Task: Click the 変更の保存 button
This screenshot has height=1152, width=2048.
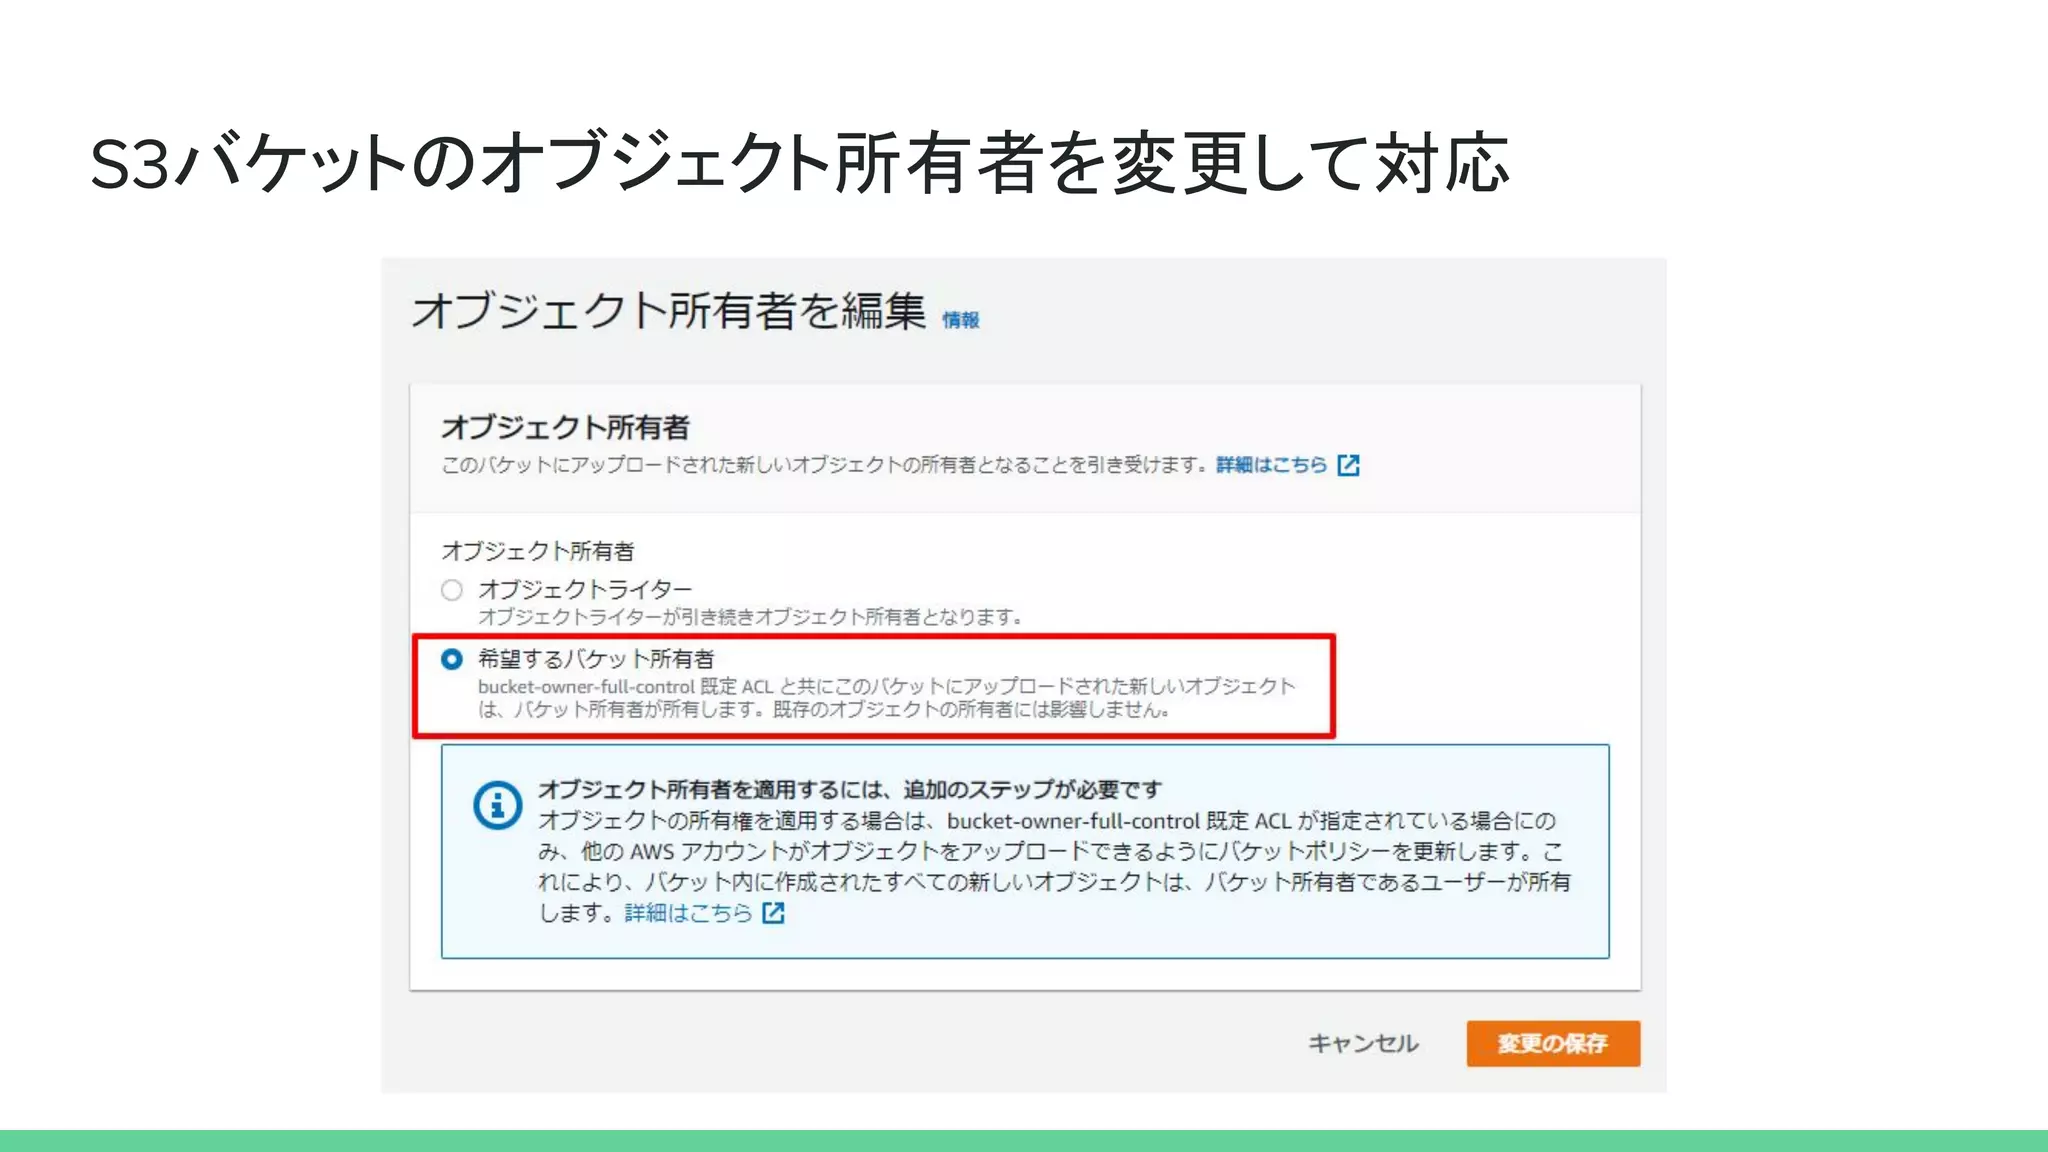Action: tap(1553, 1043)
